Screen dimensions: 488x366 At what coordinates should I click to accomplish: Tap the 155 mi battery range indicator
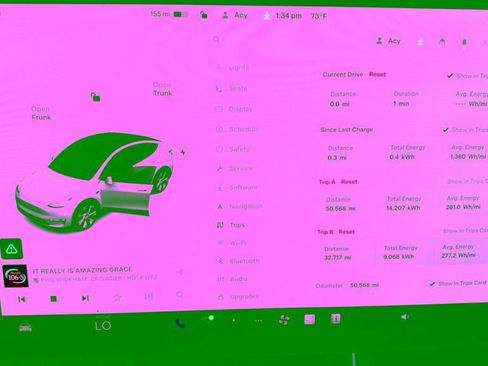[169, 14]
